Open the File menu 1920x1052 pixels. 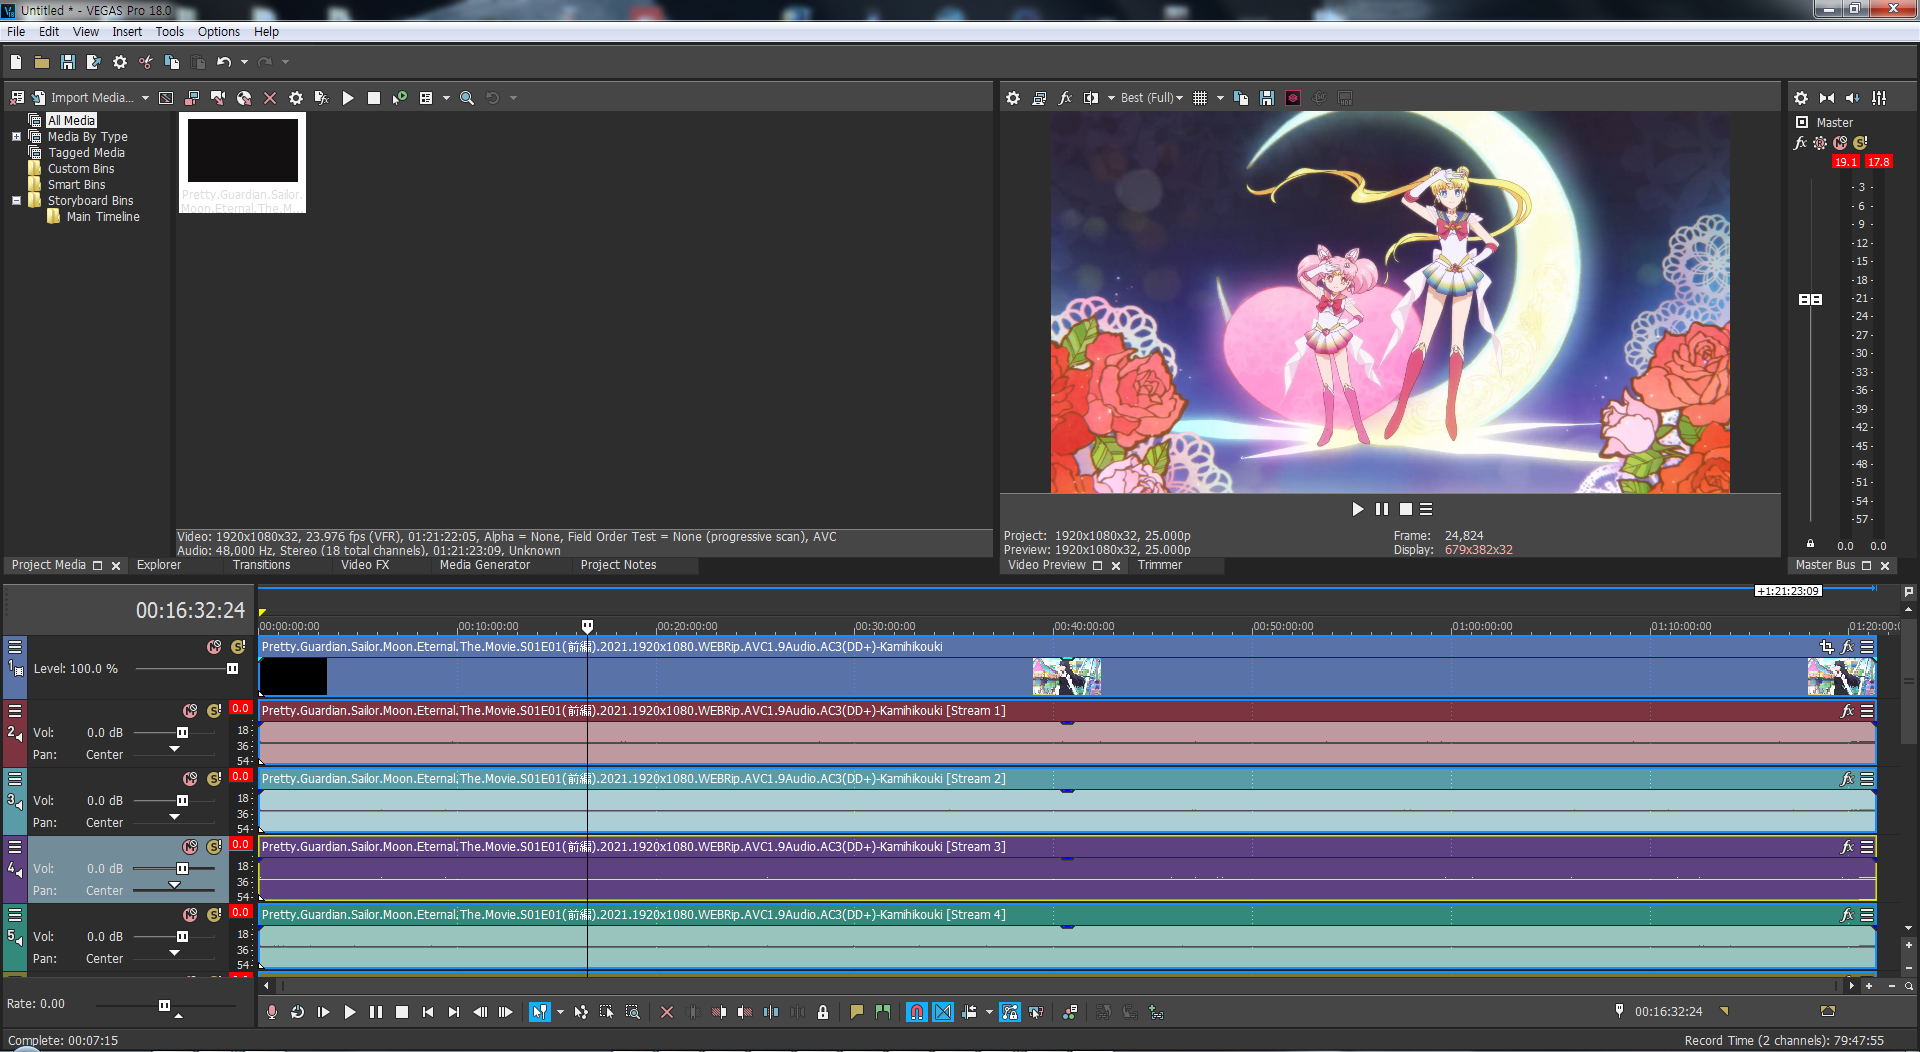tap(16, 32)
